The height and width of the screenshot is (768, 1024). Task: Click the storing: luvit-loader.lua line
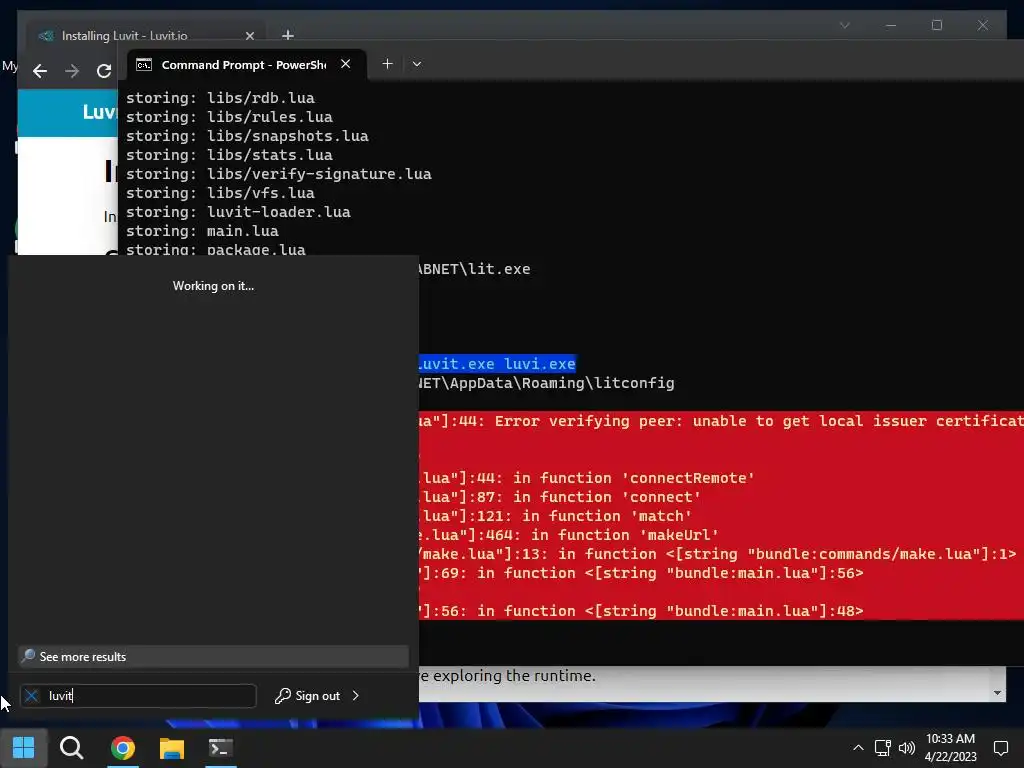pos(238,212)
